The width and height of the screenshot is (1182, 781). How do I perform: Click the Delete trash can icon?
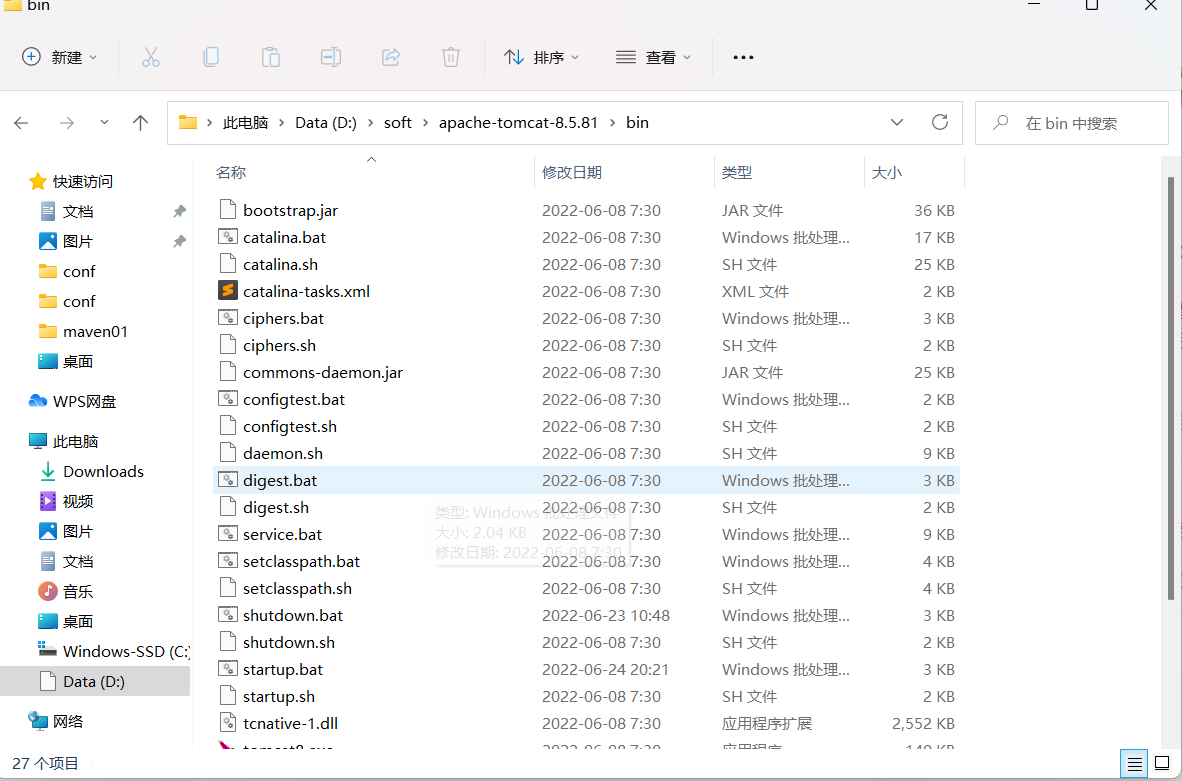point(451,57)
